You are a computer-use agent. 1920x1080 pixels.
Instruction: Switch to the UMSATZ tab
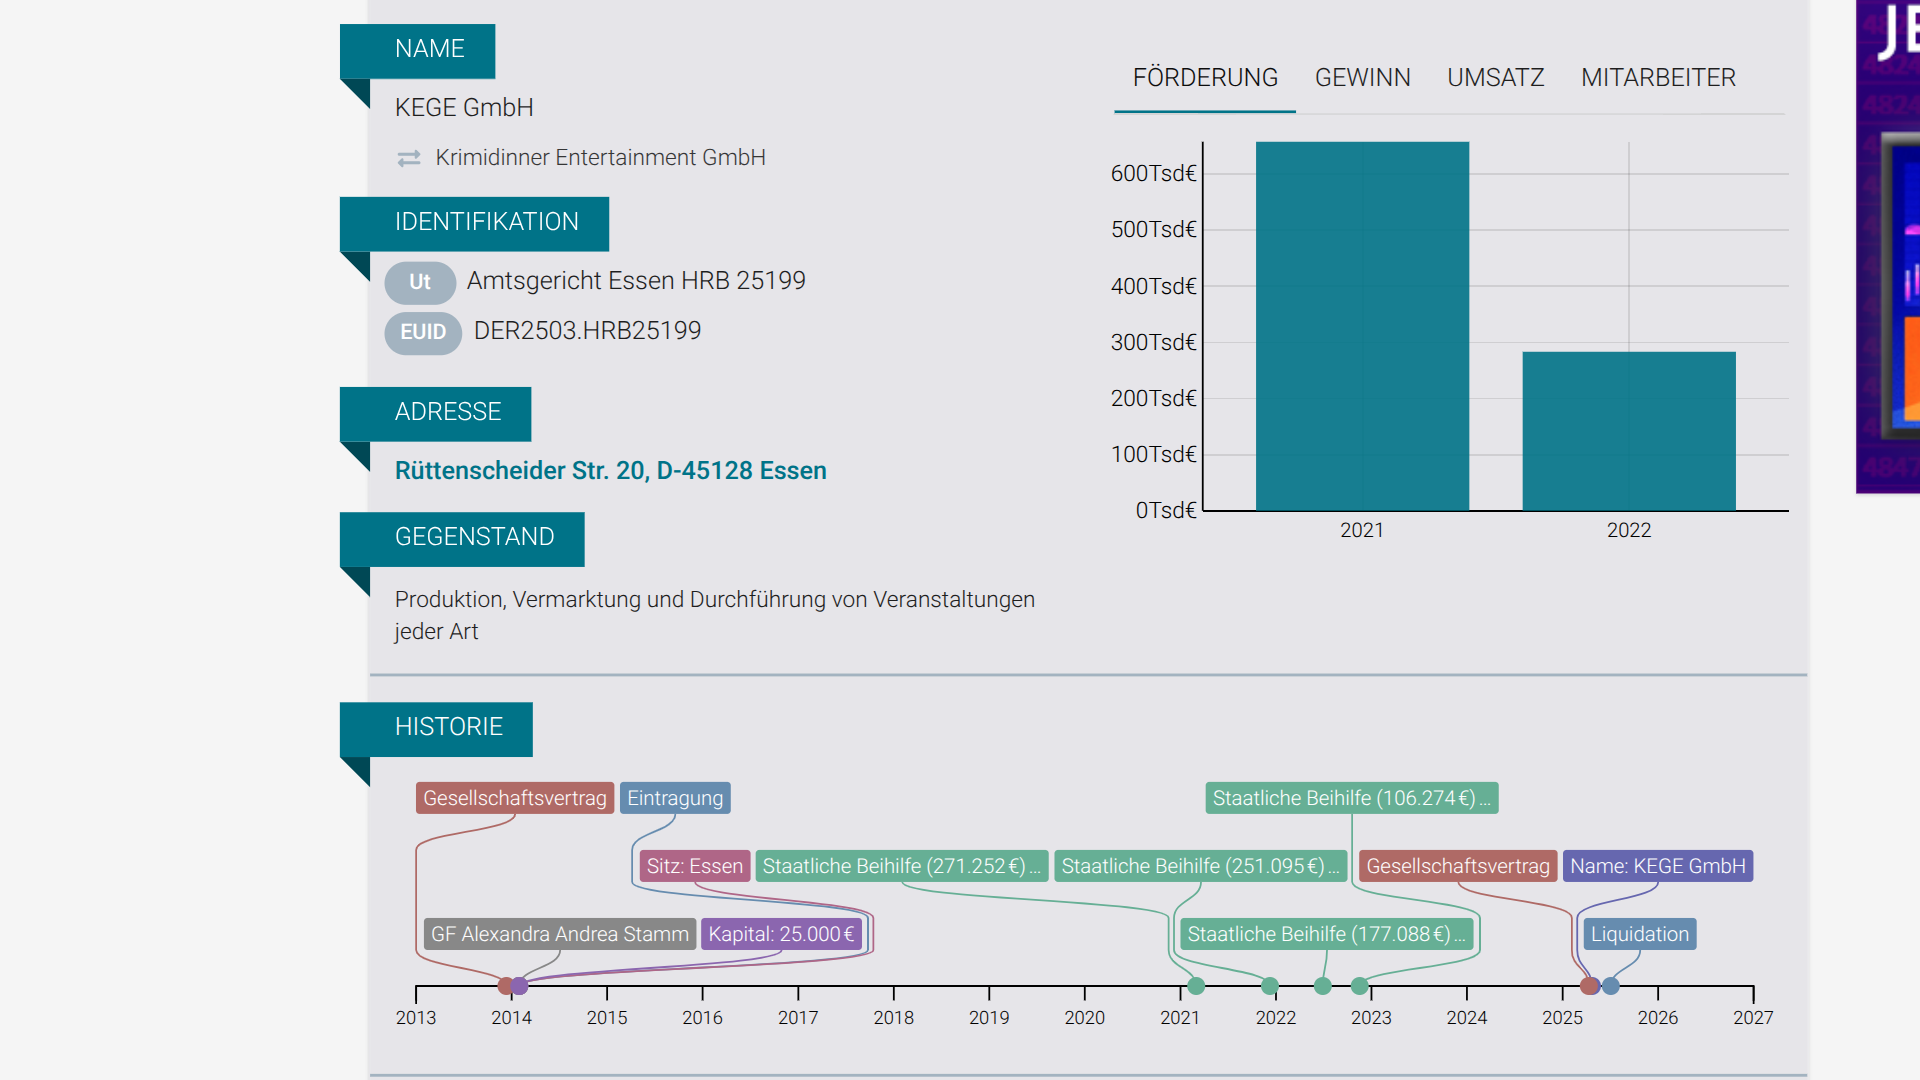click(x=1495, y=78)
